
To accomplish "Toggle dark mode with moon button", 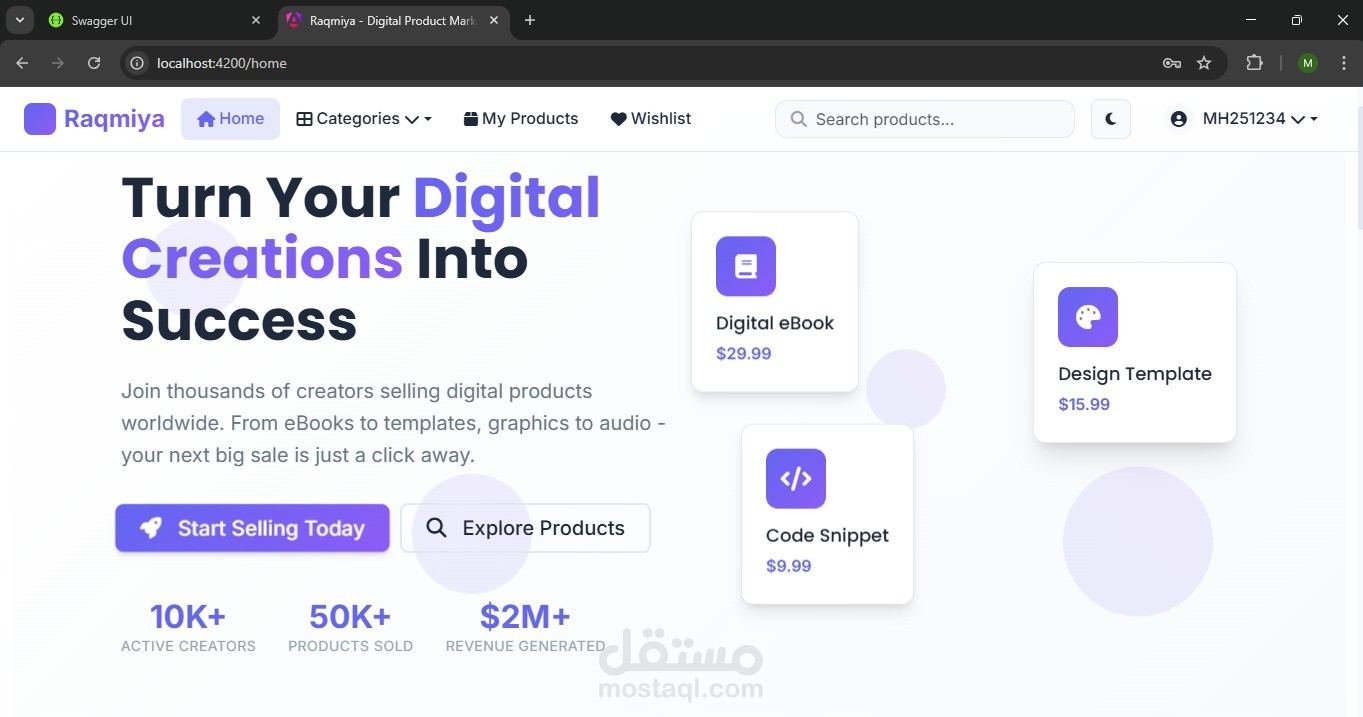I will 1111,119.
